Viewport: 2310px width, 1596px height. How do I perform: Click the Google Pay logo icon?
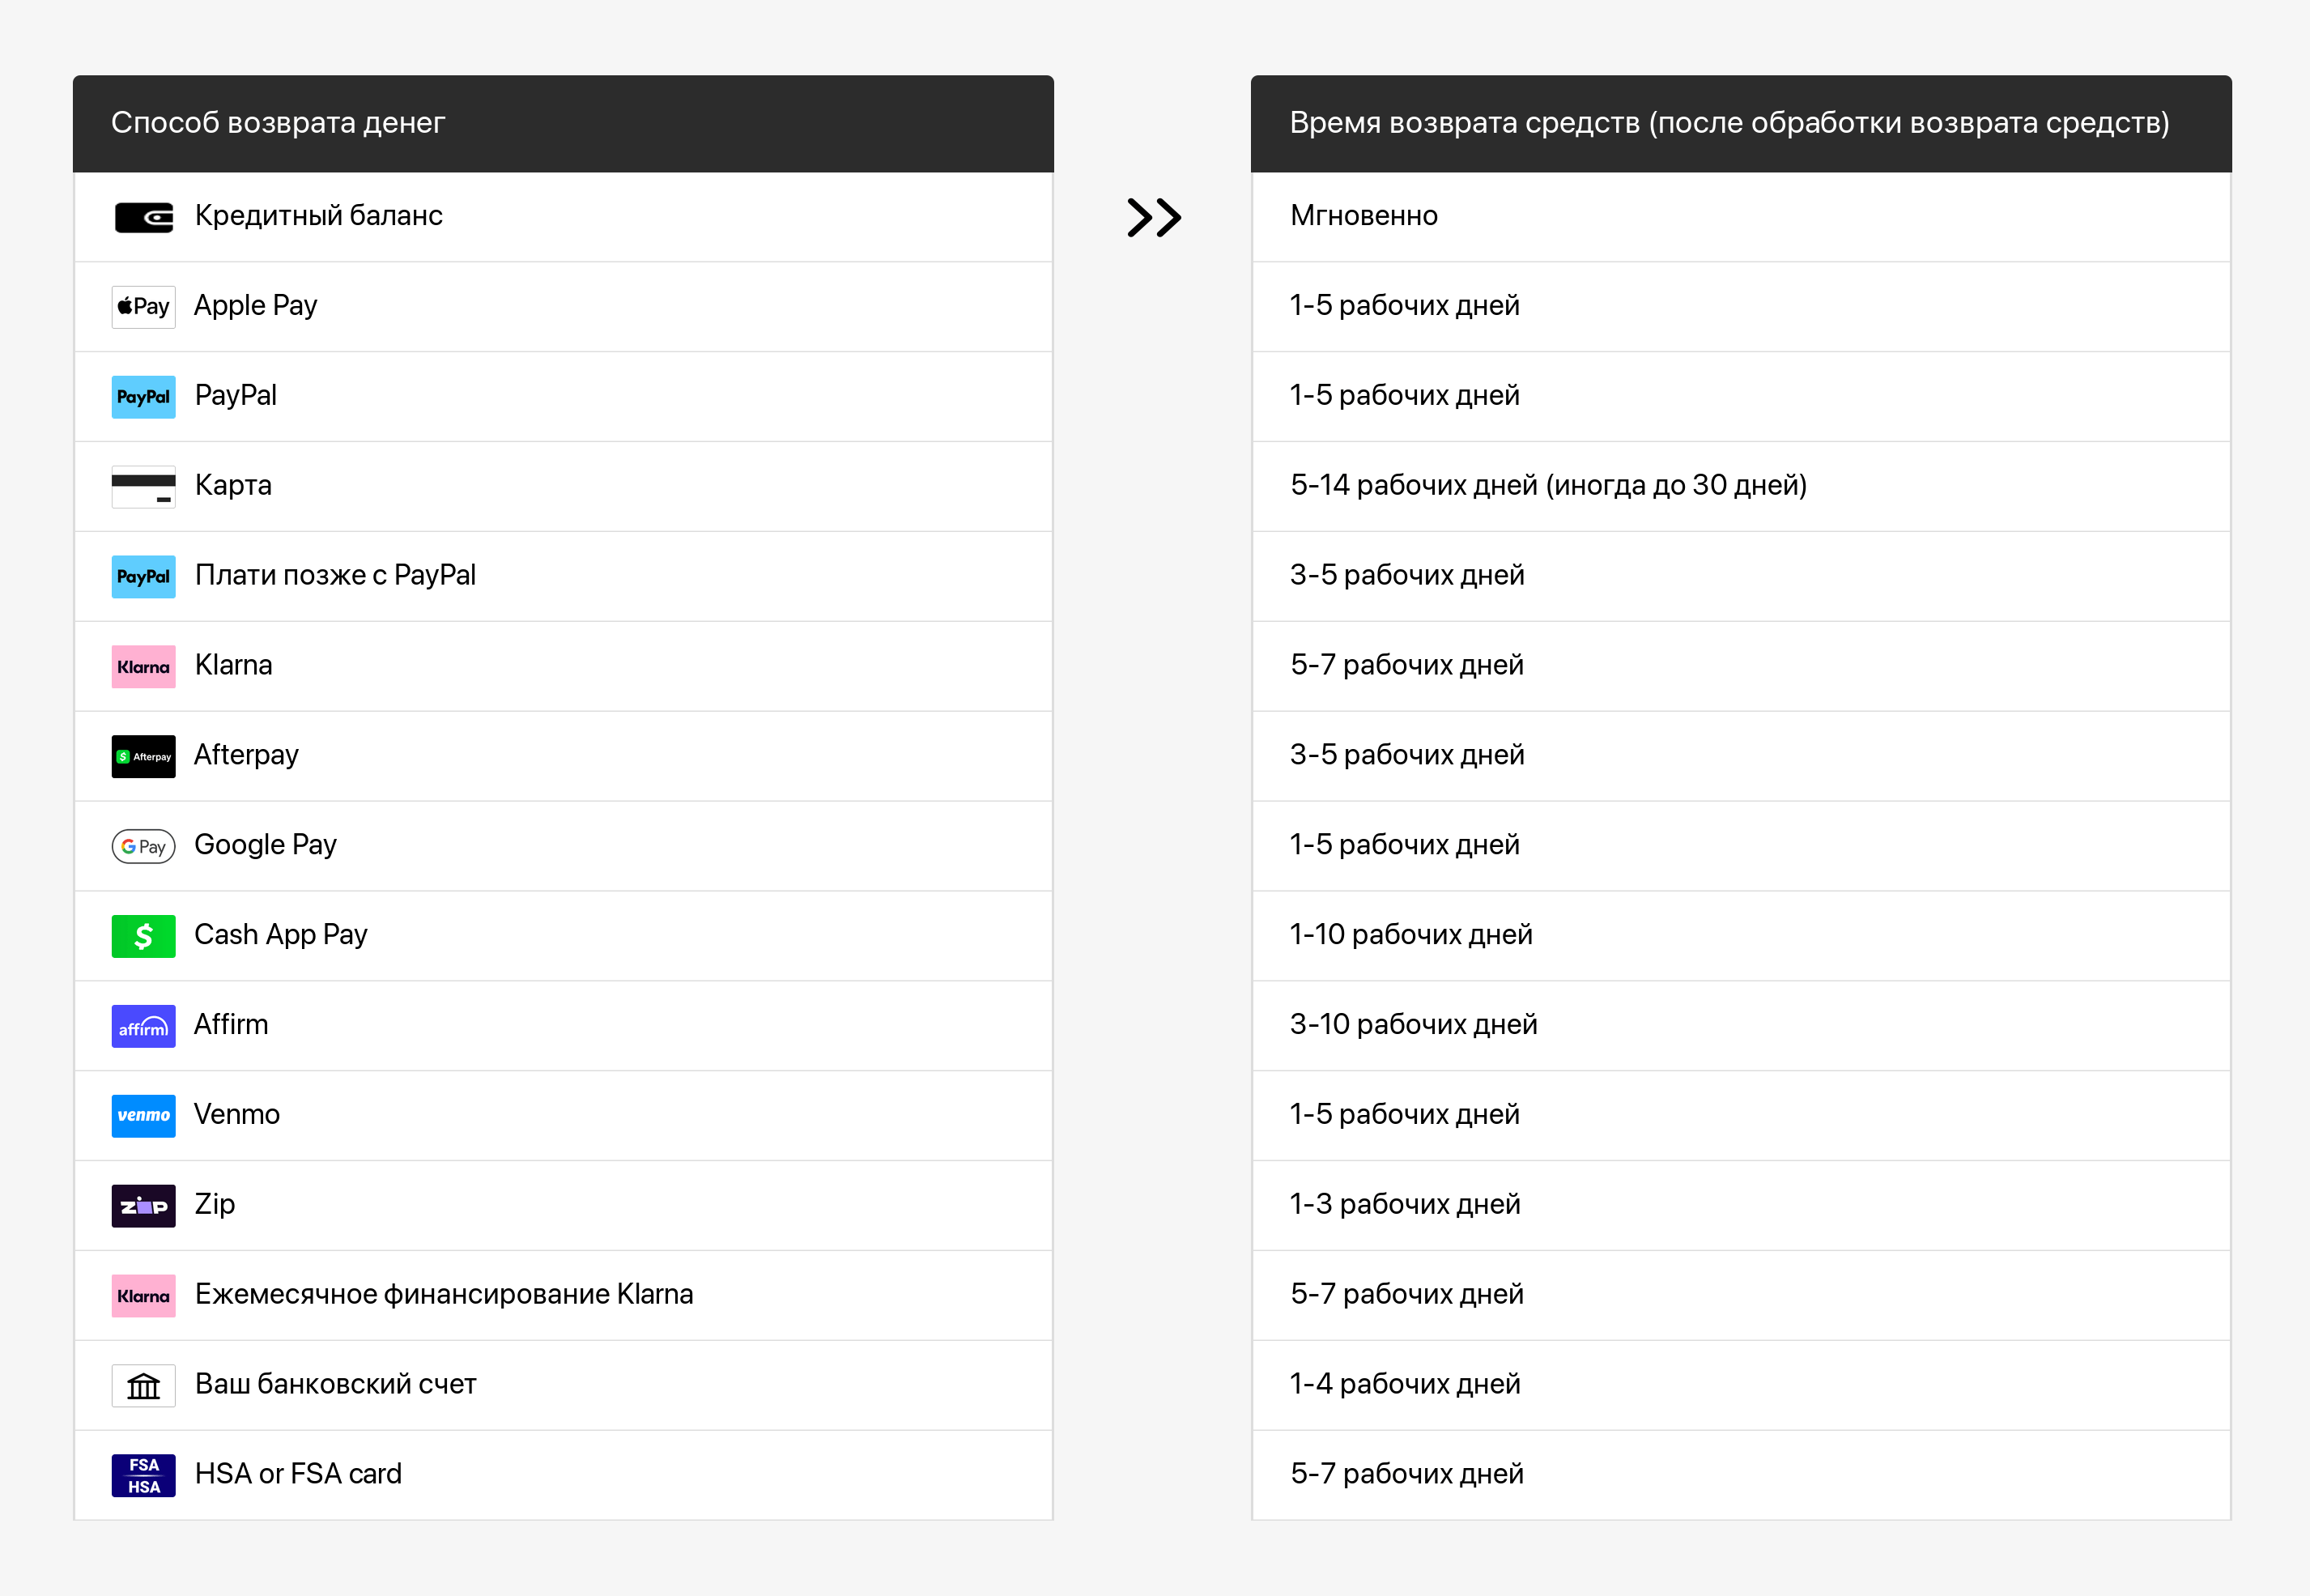click(143, 847)
